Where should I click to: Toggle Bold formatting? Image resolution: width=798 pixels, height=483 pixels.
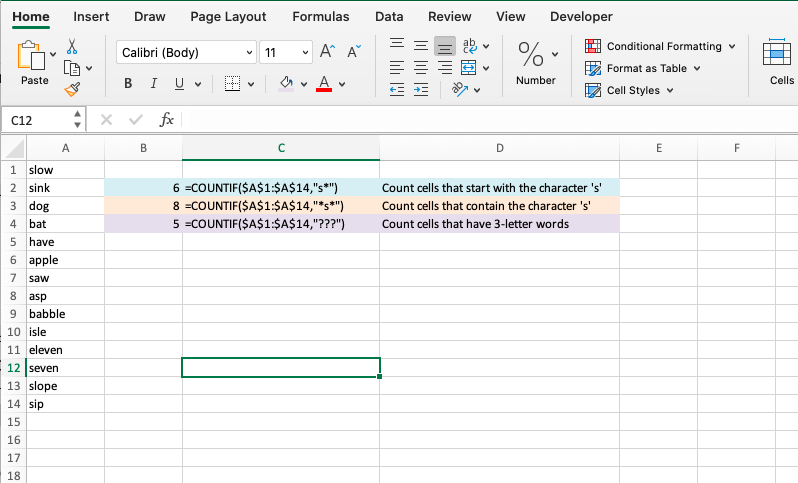(x=128, y=83)
